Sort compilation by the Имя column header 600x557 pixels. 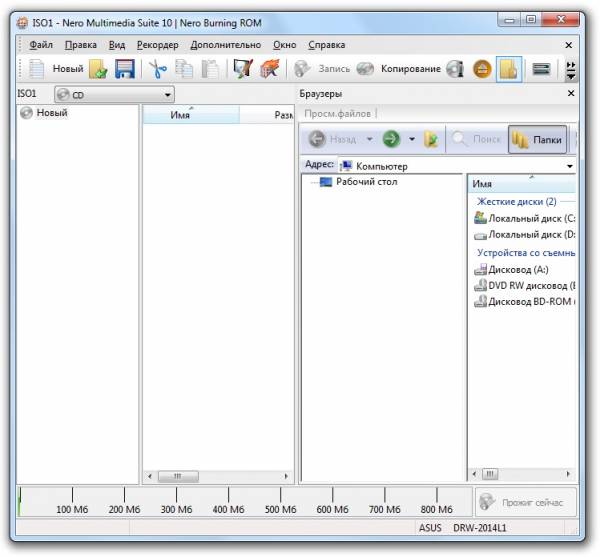(191, 114)
